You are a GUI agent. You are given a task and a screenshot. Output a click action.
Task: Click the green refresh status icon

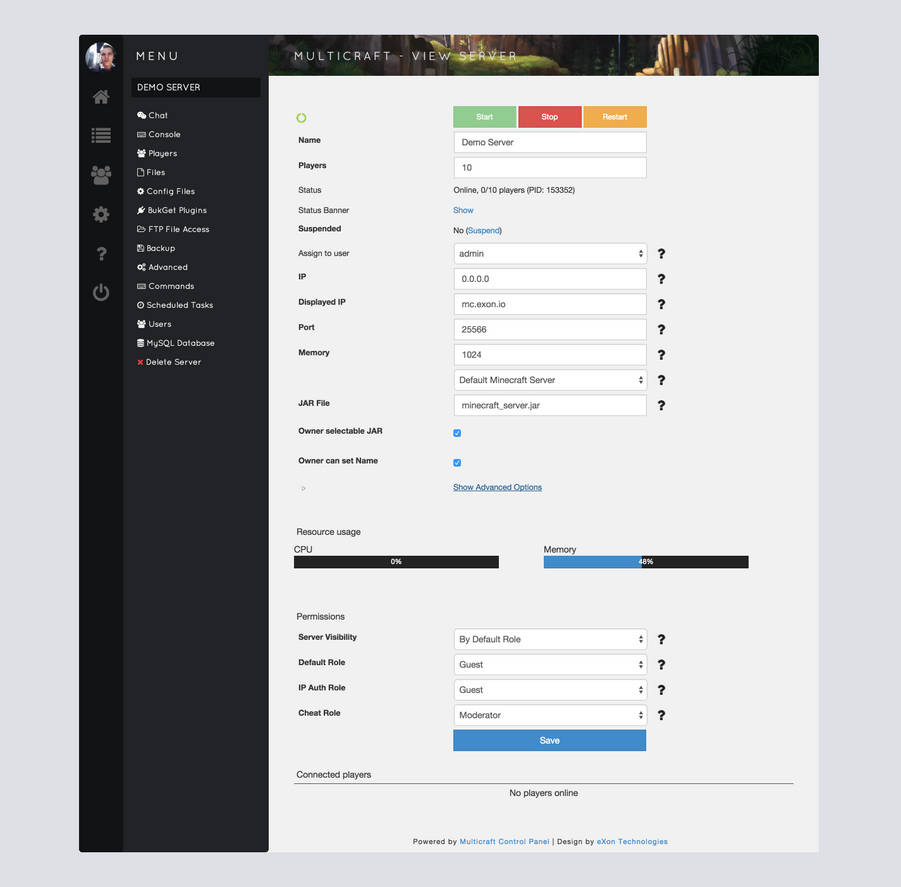301,118
